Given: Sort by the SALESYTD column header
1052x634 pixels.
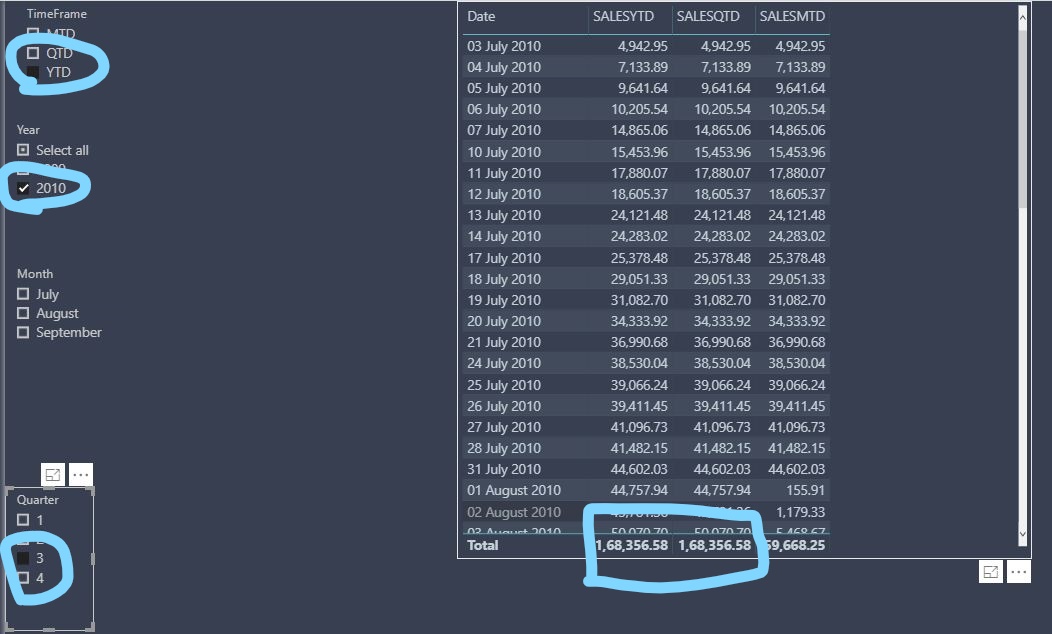Looking at the screenshot, I should coord(623,17).
